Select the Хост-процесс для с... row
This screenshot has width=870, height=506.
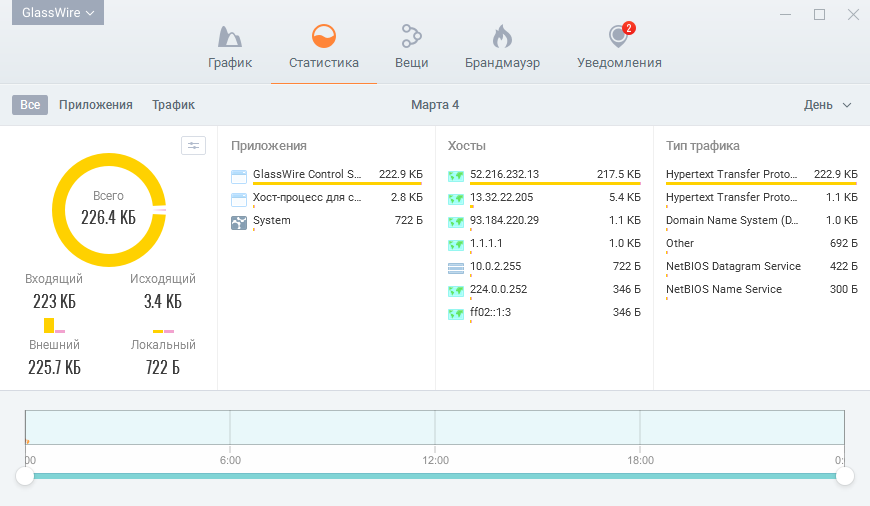[x=327, y=198]
